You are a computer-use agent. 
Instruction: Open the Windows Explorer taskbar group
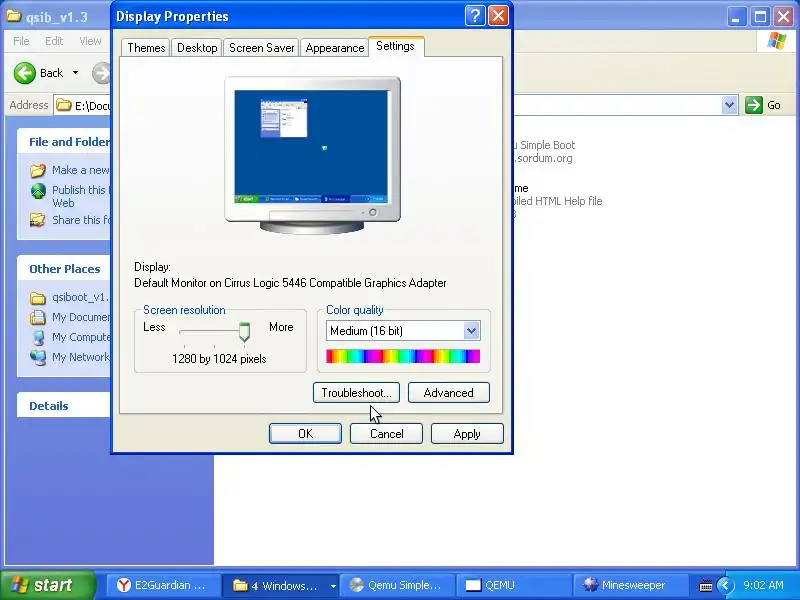click(x=279, y=585)
